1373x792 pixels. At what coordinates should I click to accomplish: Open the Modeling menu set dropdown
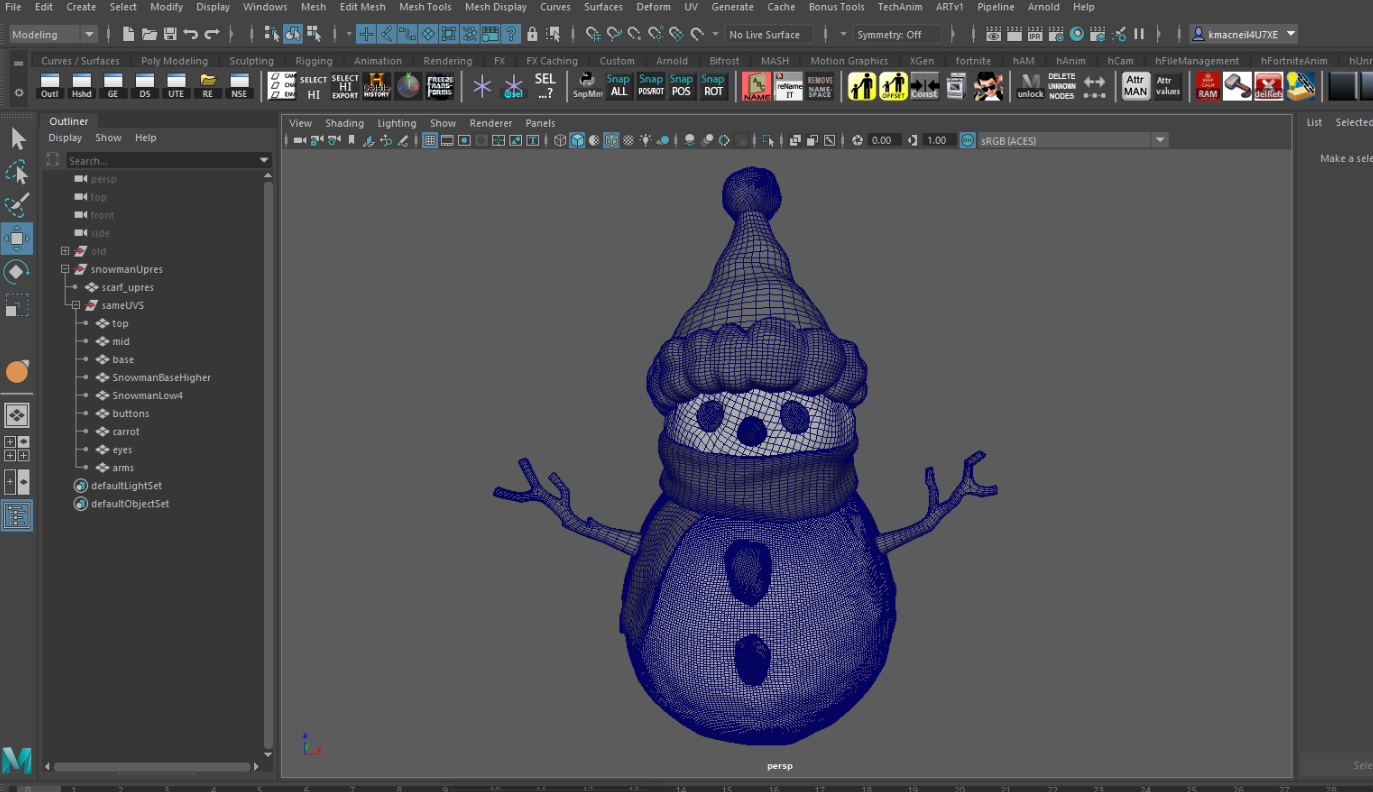pyautogui.click(x=53, y=34)
